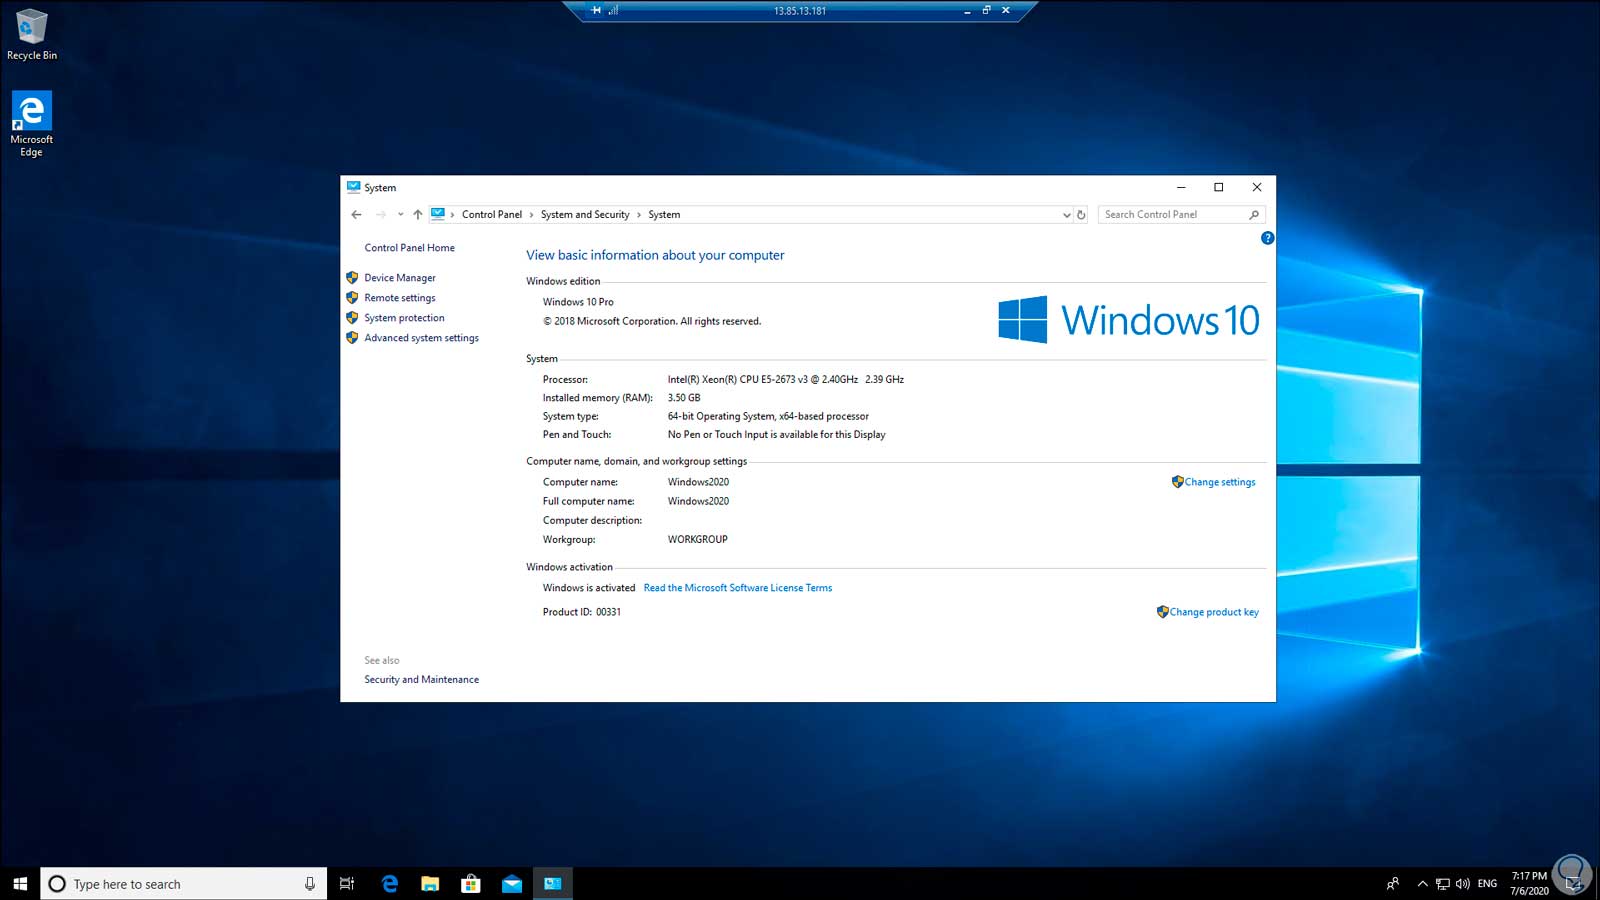Go forward using the Forward arrow
Image resolution: width=1600 pixels, height=900 pixels.
click(x=380, y=215)
